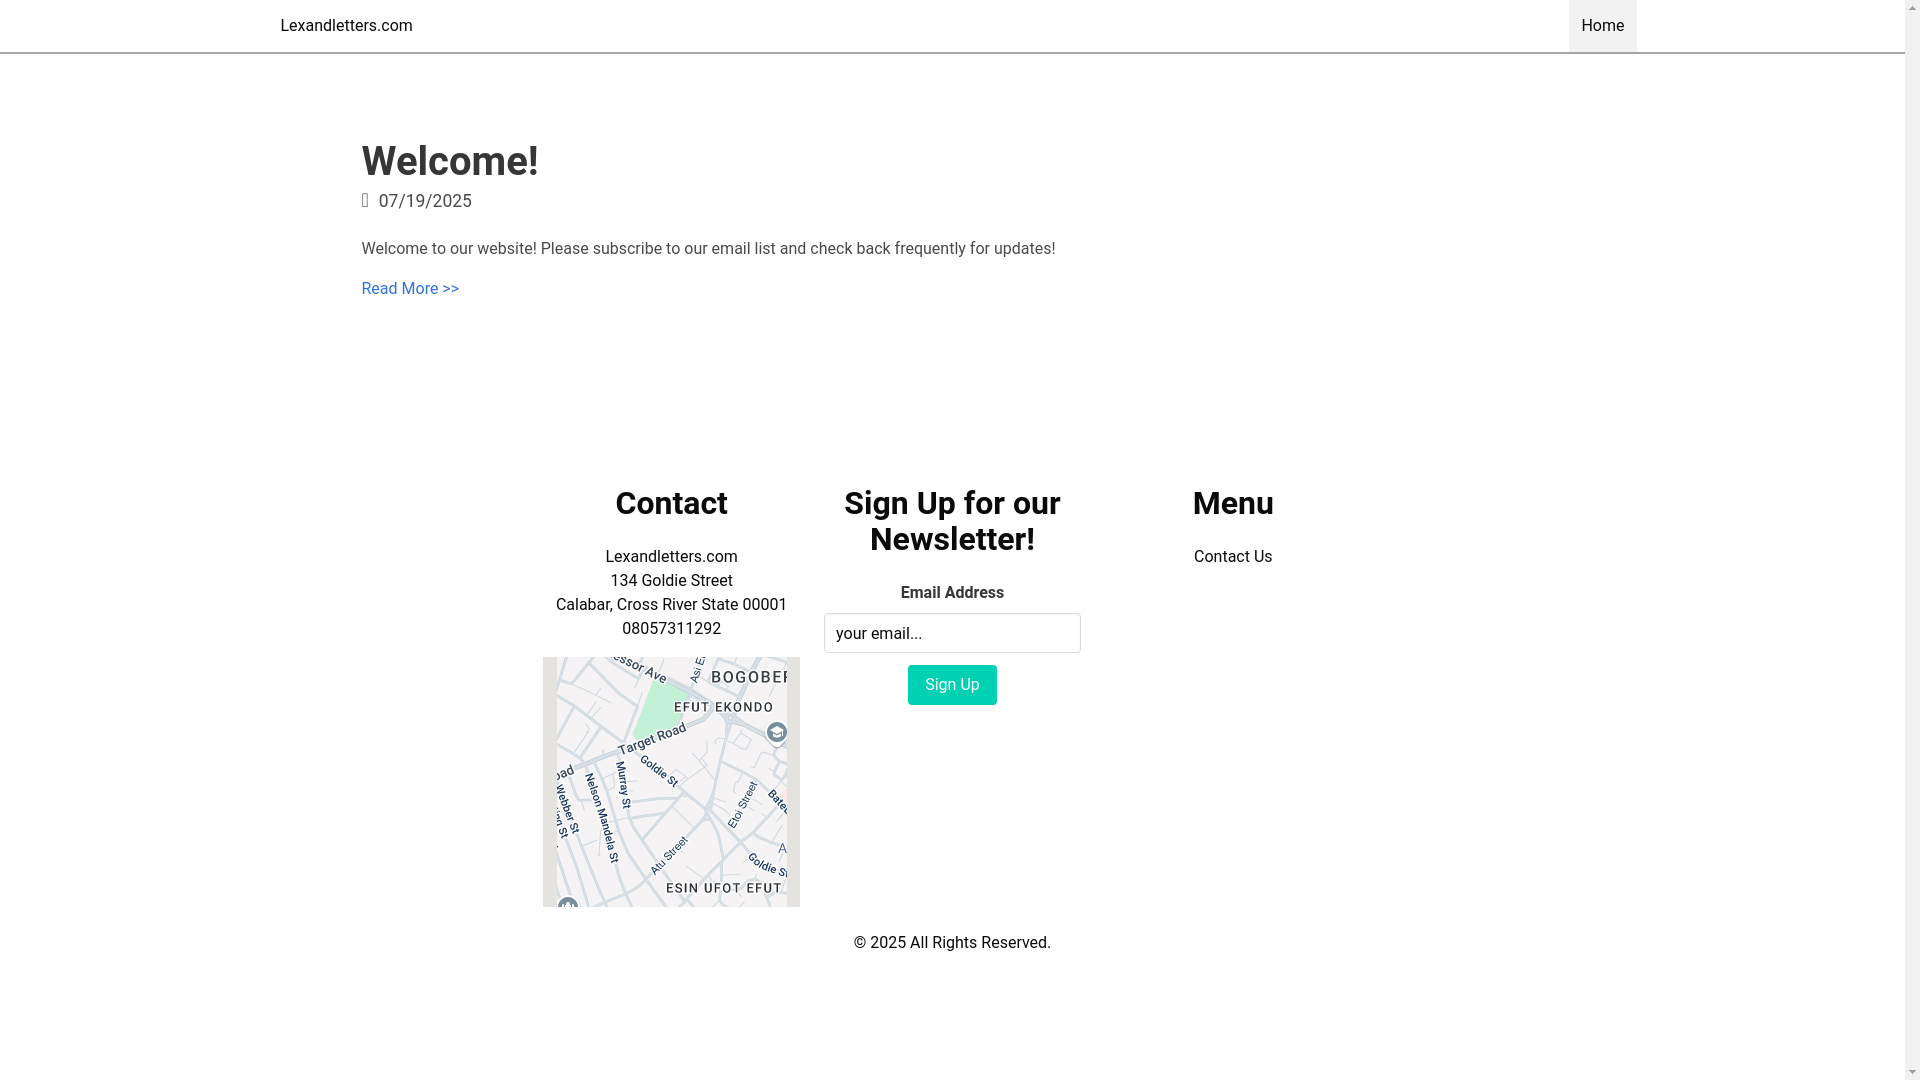Image resolution: width=1920 pixels, height=1080 pixels.
Task: Click the scrollbar up arrow
Action: point(1912,8)
